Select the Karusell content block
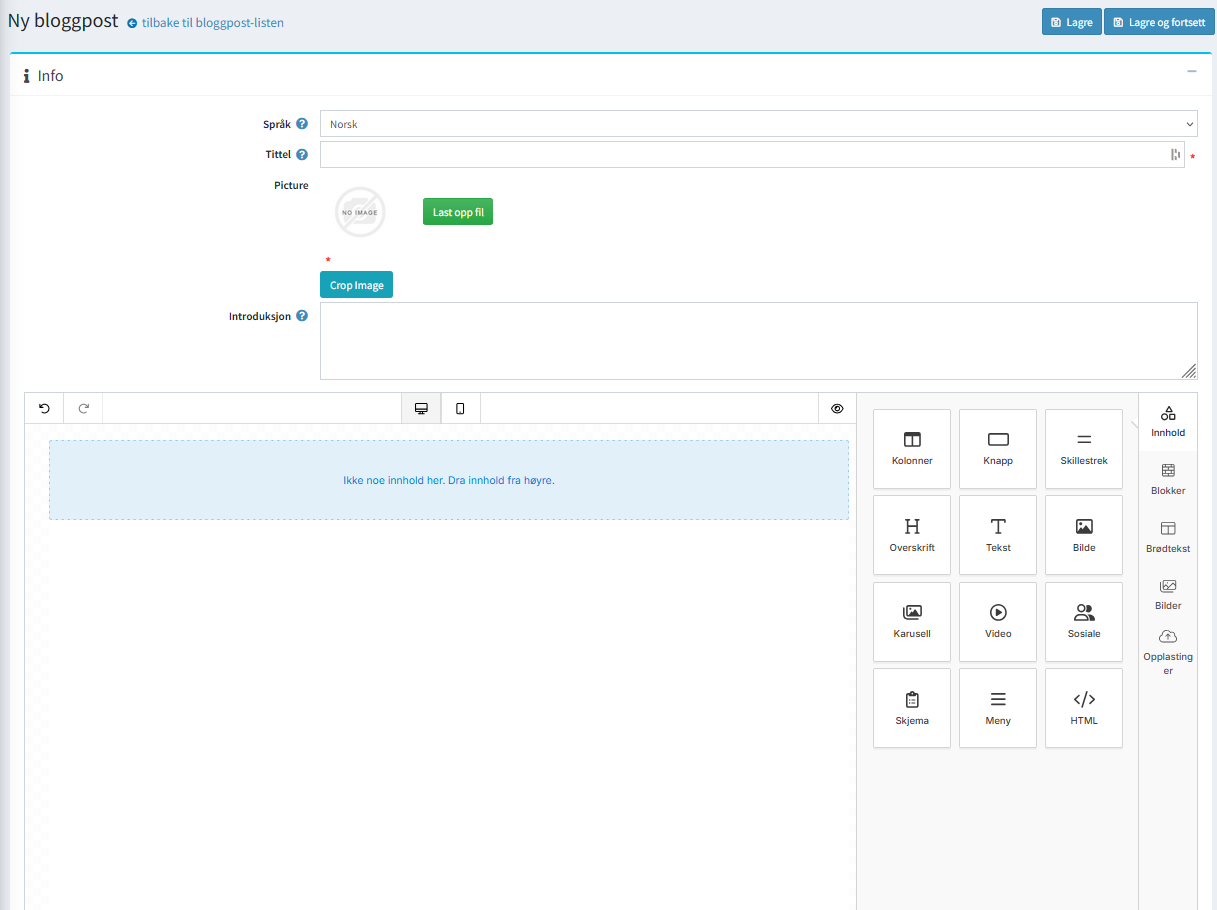The image size is (1217, 910). [911, 622]
